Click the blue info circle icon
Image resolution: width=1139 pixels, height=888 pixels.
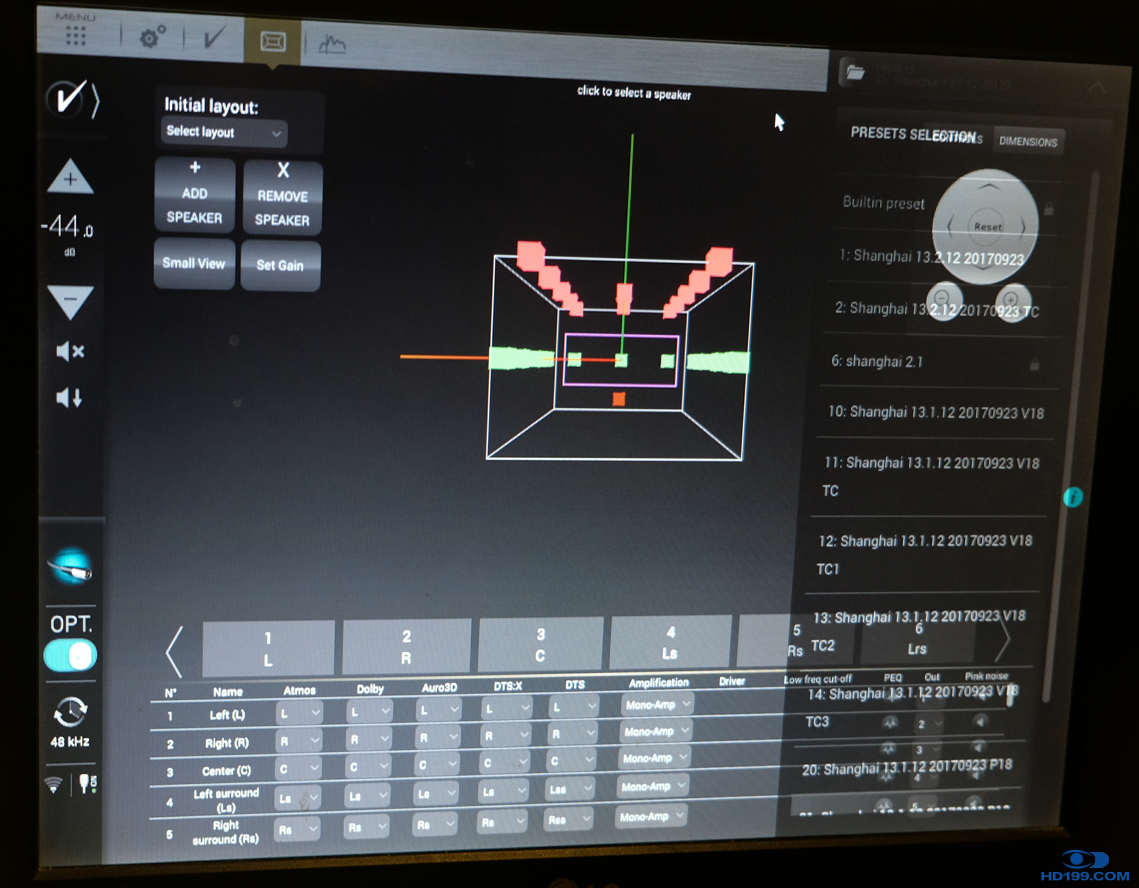point(1073,496)
